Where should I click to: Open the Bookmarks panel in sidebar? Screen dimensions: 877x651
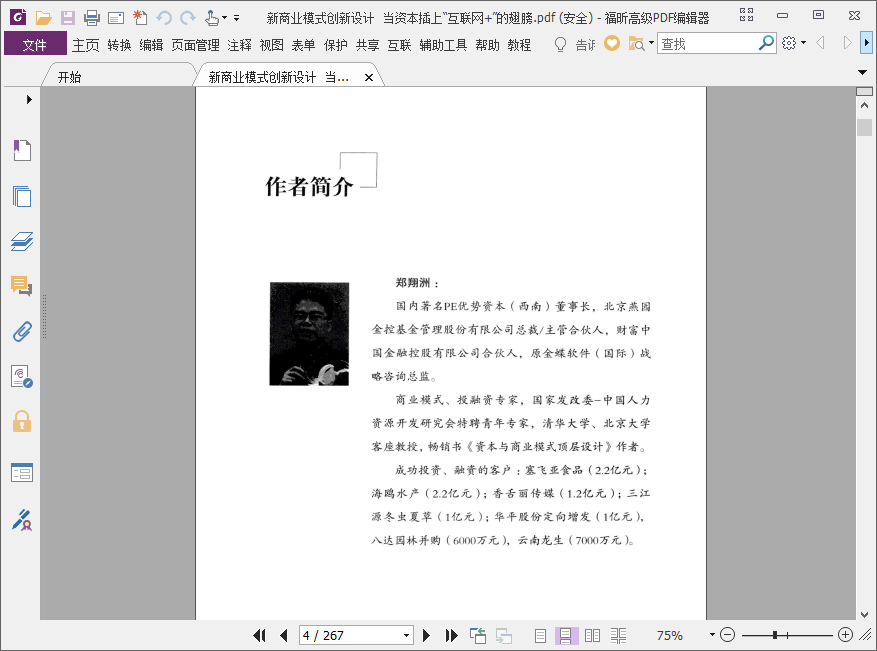[22, 151]
